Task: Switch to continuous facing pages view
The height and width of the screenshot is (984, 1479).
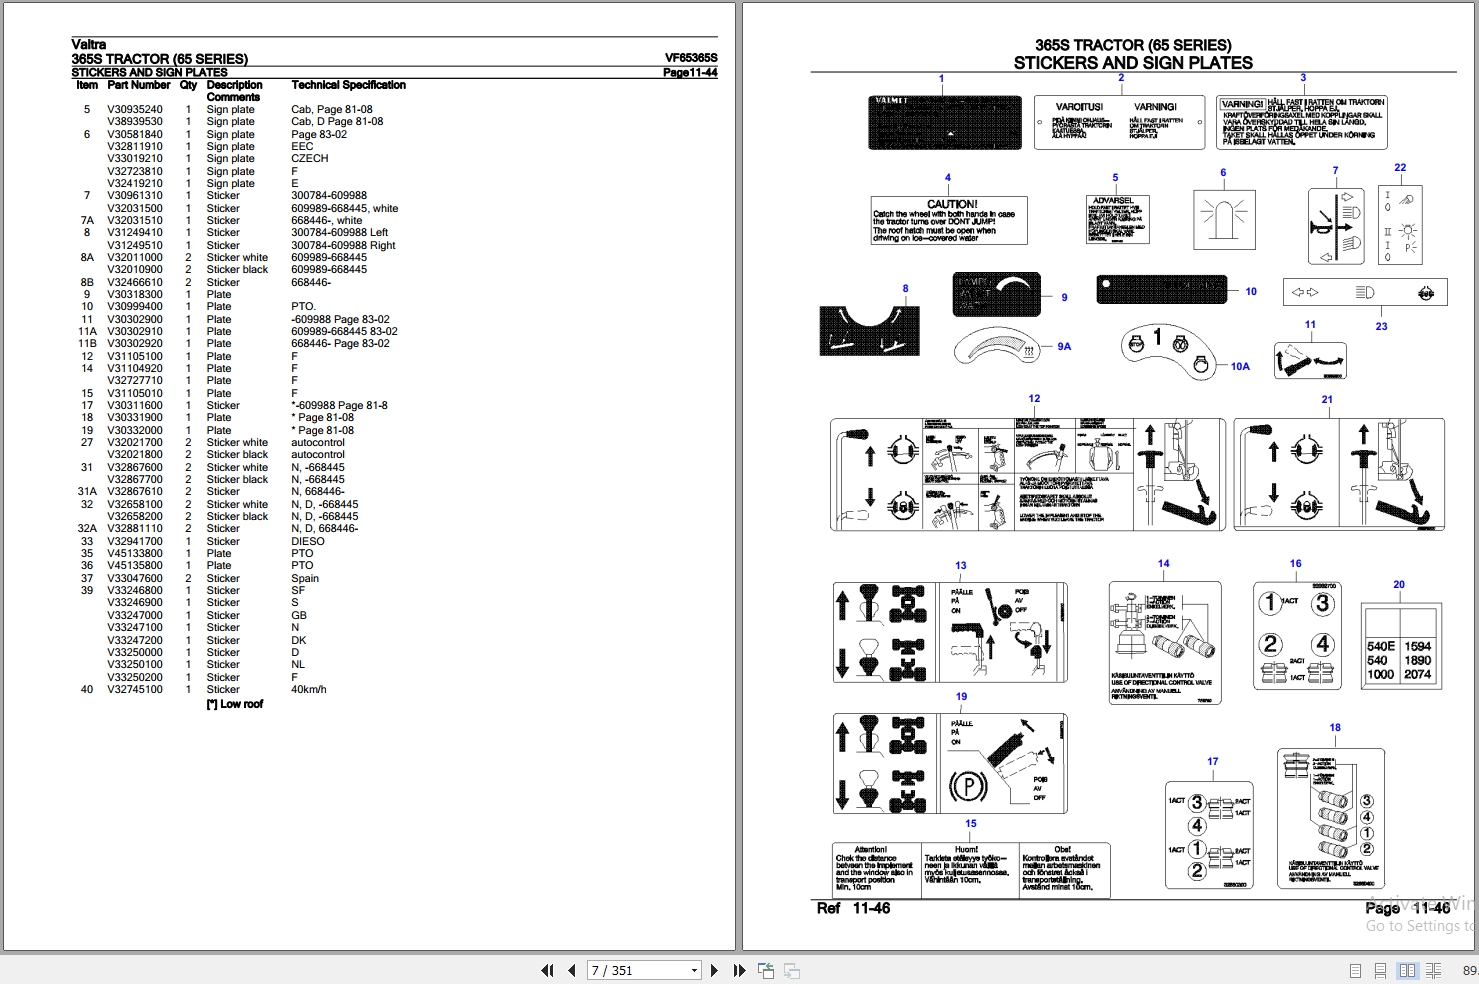Action: (1433, 970)
